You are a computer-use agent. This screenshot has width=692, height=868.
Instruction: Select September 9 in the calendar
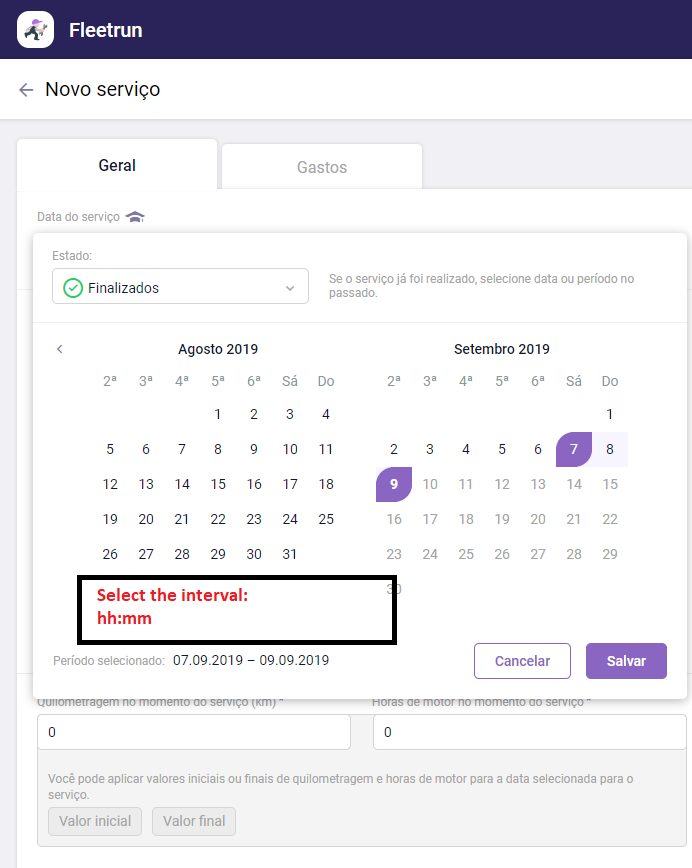[394, 484]
